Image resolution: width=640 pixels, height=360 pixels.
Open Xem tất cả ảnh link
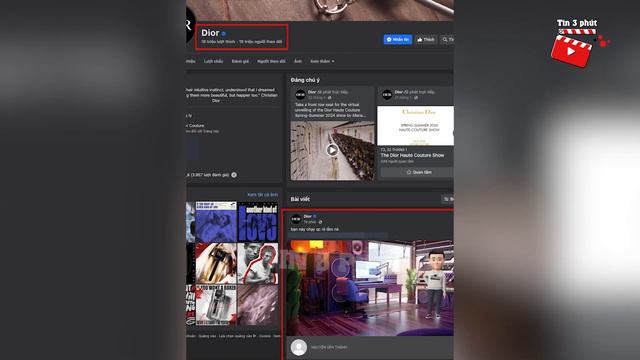[x=262, y=195]
